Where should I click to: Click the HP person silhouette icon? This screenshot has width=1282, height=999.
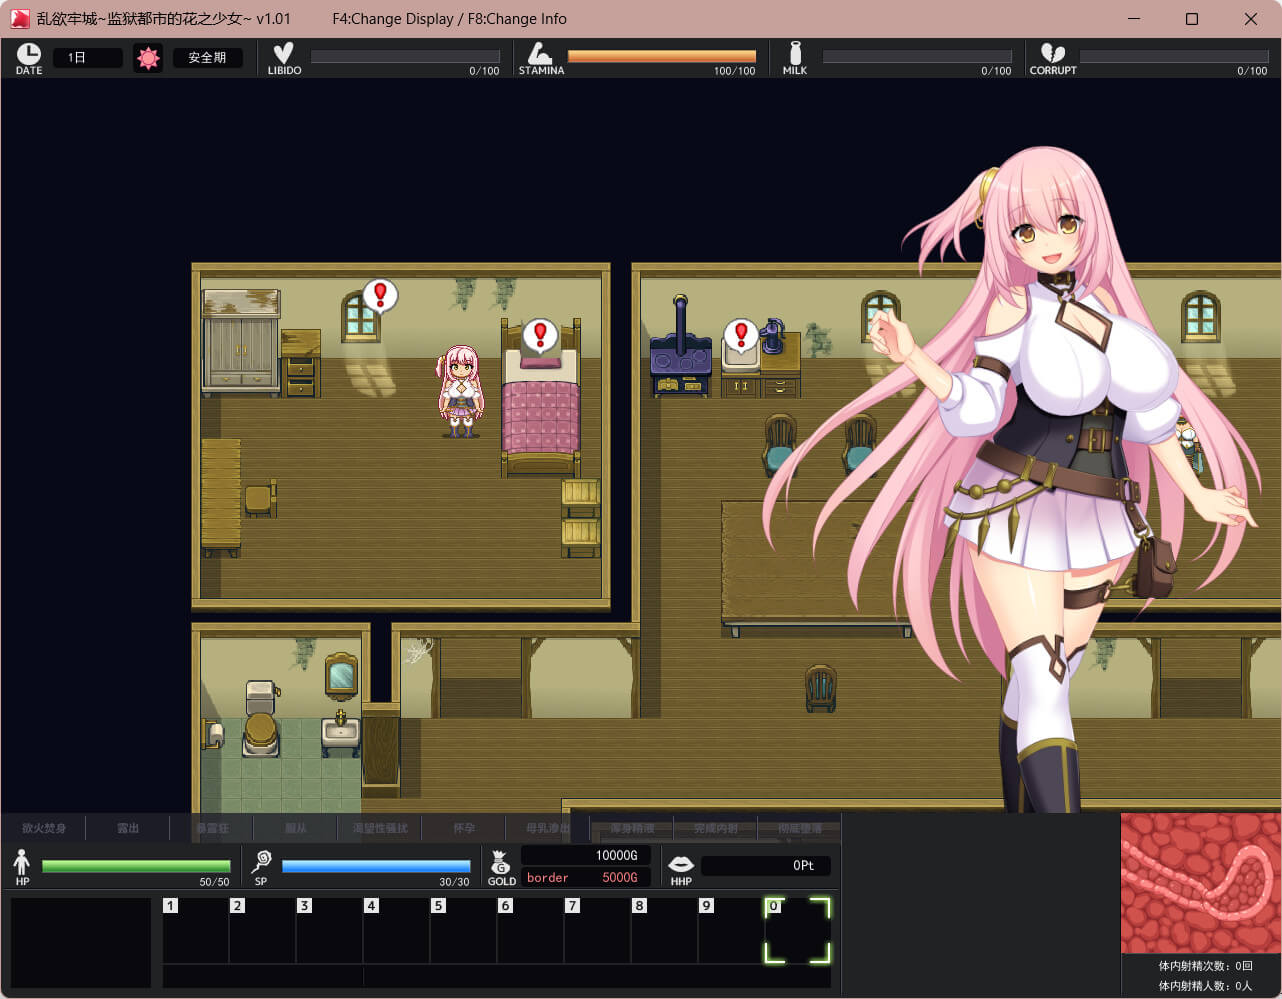22,862
